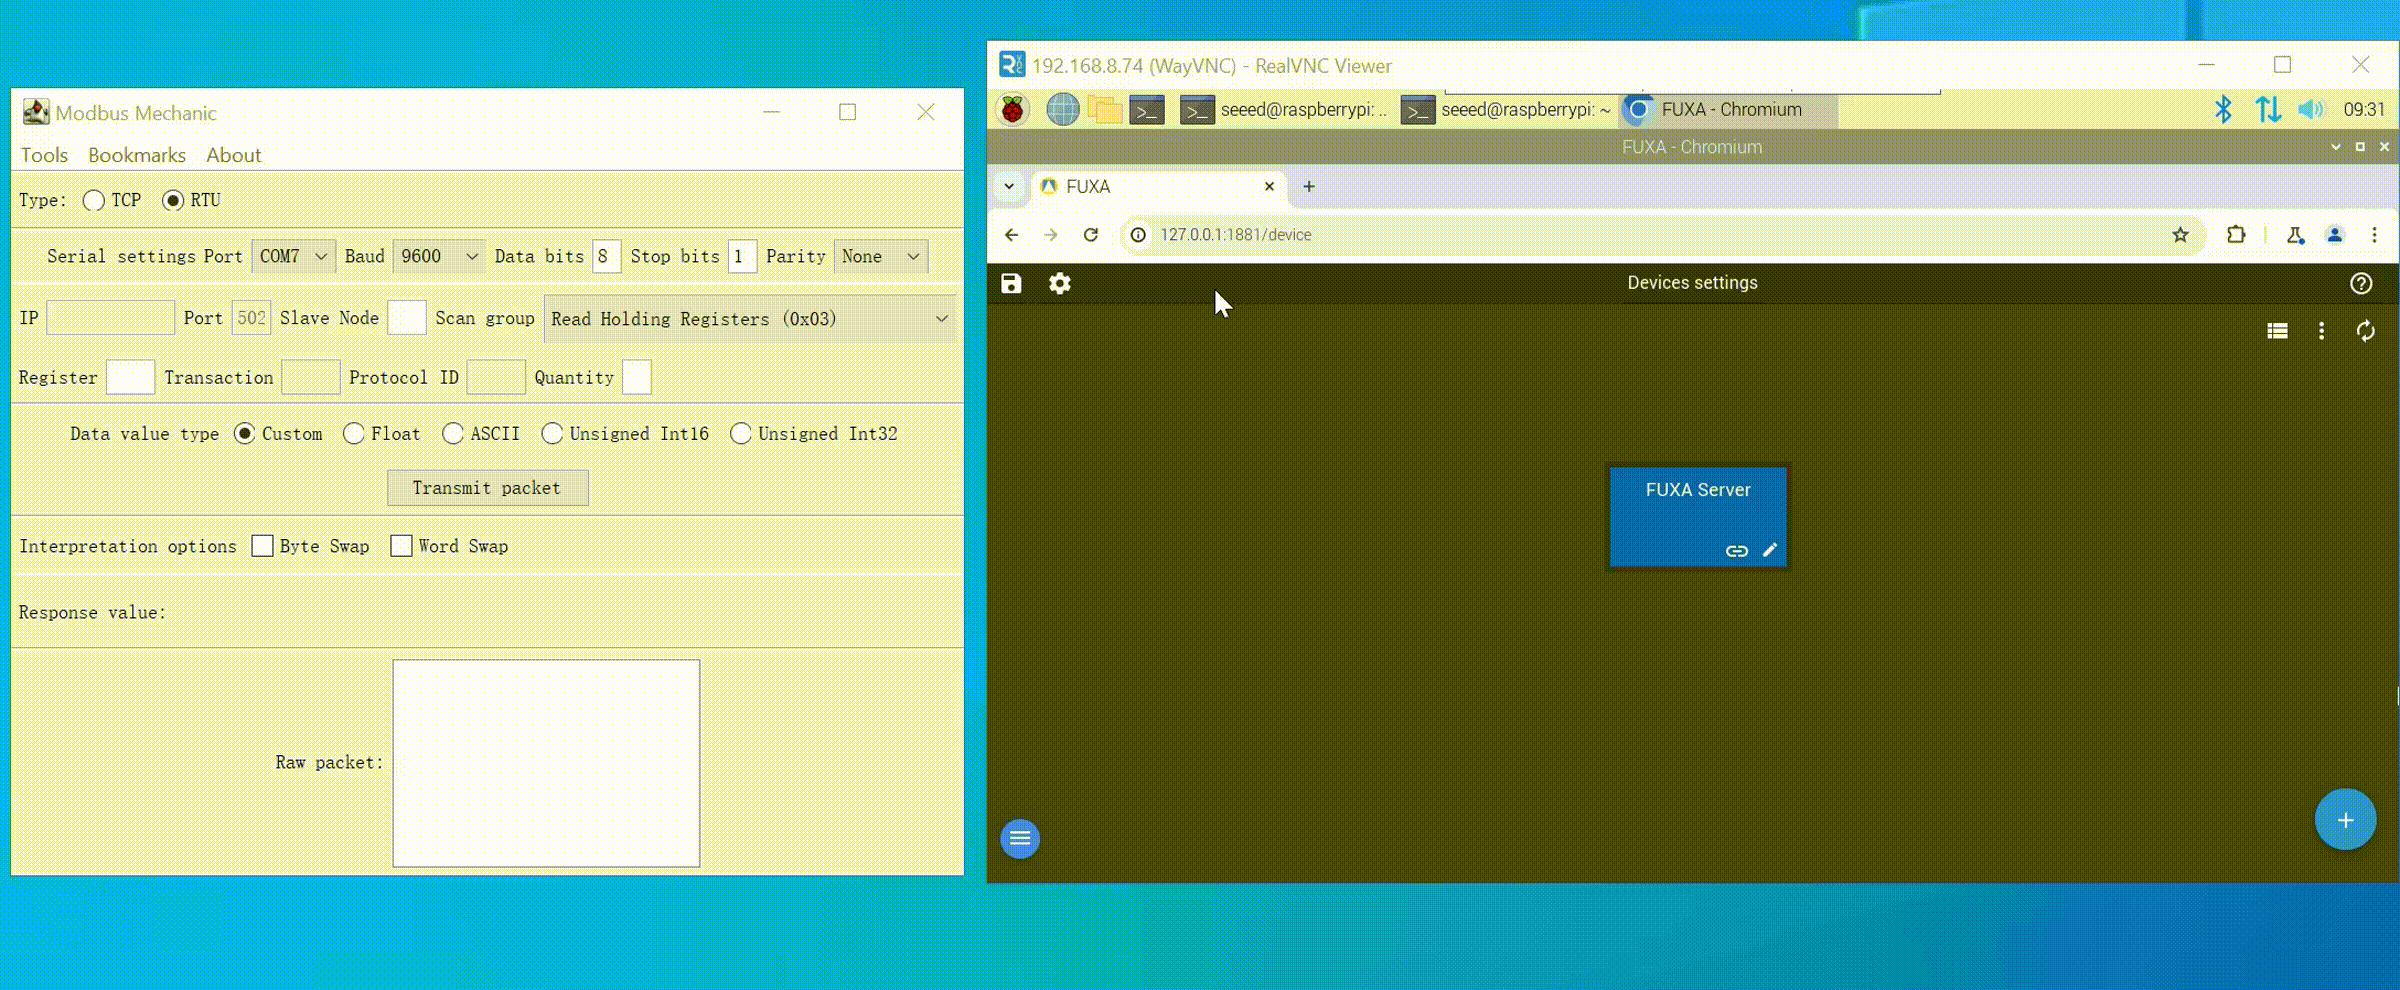Enable the Byte Swap checkbox

pos(262,546)
